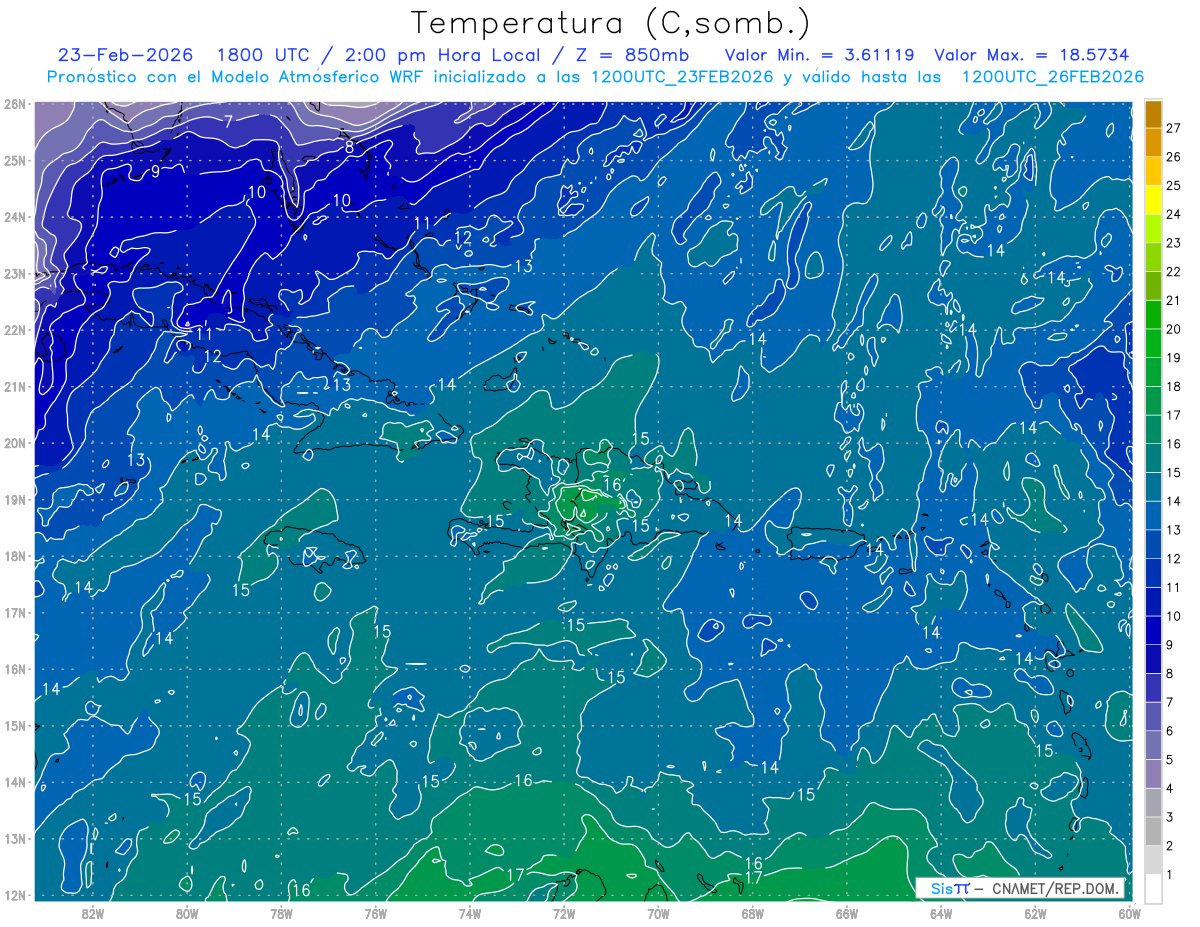The image size is (1200, 927).
Task: Click the legend value '18'
Action: point(1174,386)
